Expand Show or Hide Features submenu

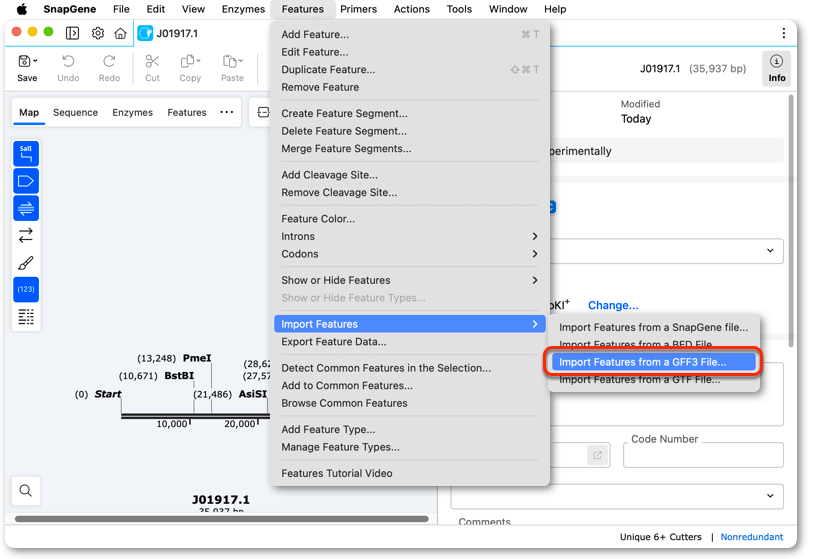pos(410,281)
